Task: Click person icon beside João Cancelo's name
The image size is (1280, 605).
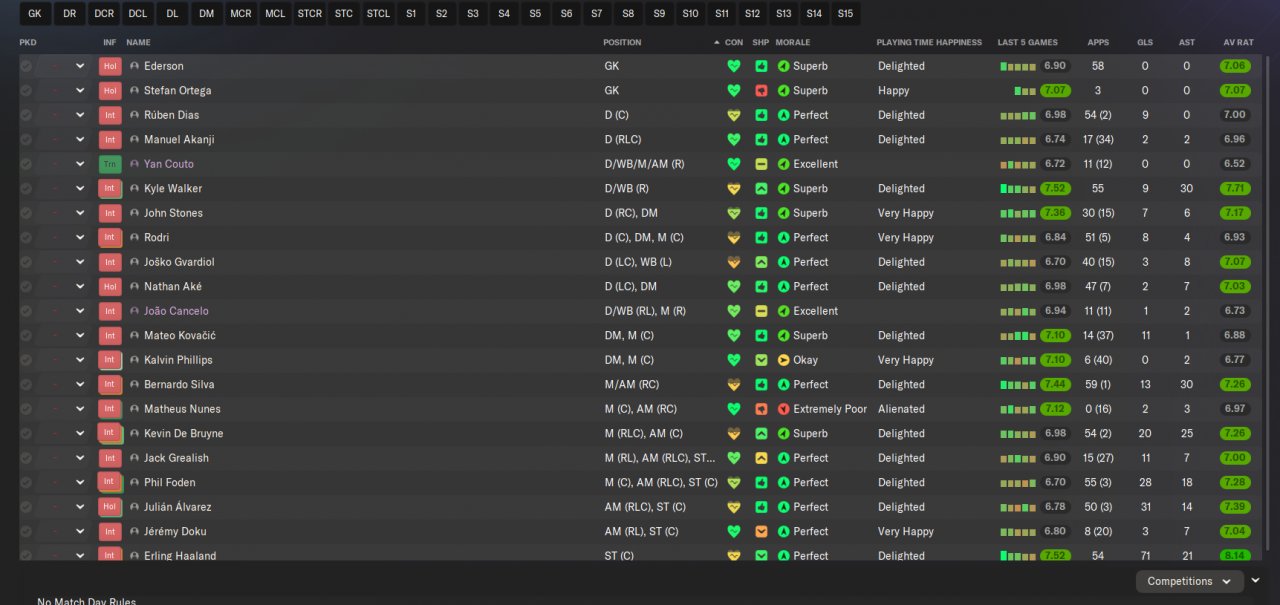Action: pyautogui.click(x=134, y=311)
